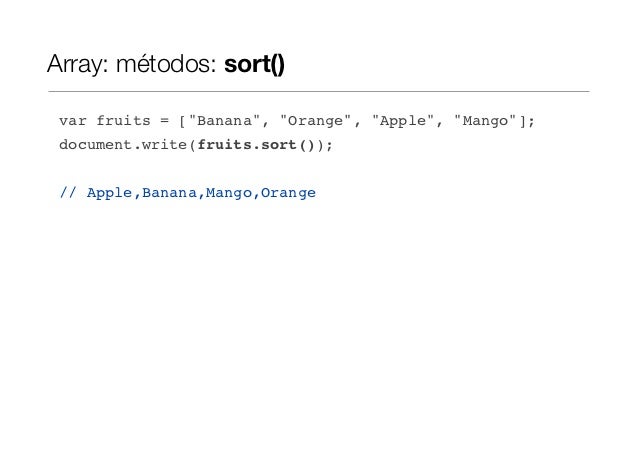Viewport: 638px width, 451px height.
Task: Click the "Mango" string in the array
Action: click(485, 122)
